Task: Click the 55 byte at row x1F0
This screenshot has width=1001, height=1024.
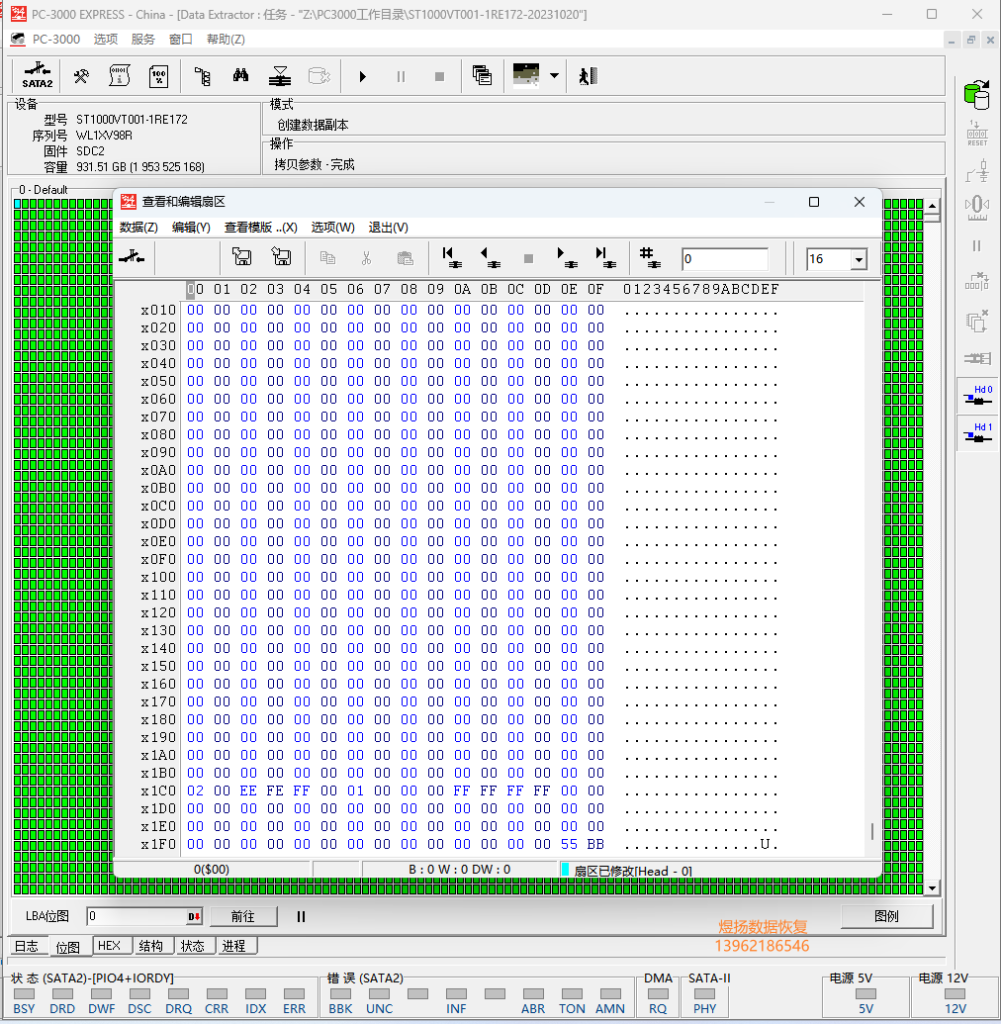Action: tap(569, 844)
